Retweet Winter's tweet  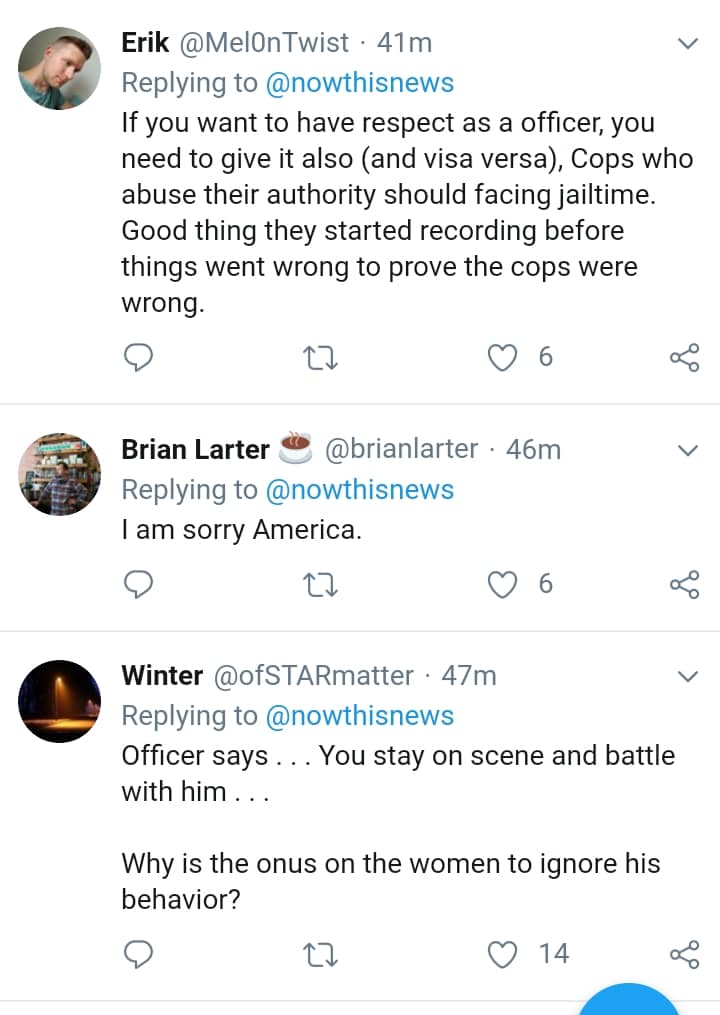322,955
